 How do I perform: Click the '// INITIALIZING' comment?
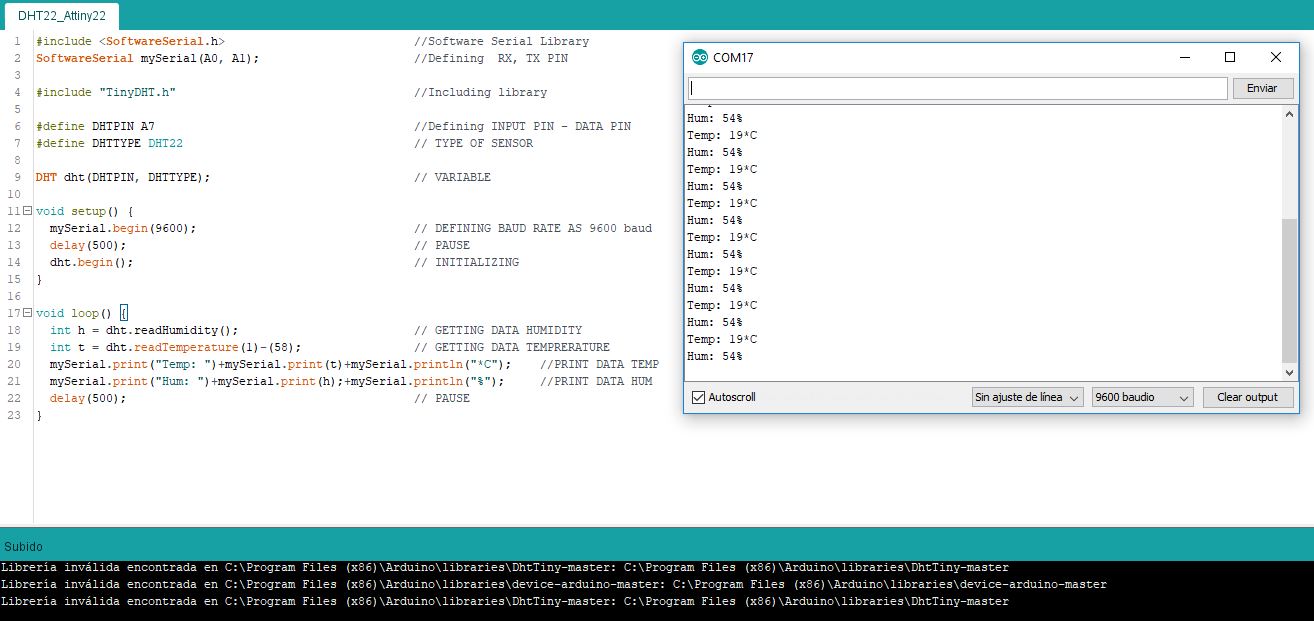click(x=466, y=263)
